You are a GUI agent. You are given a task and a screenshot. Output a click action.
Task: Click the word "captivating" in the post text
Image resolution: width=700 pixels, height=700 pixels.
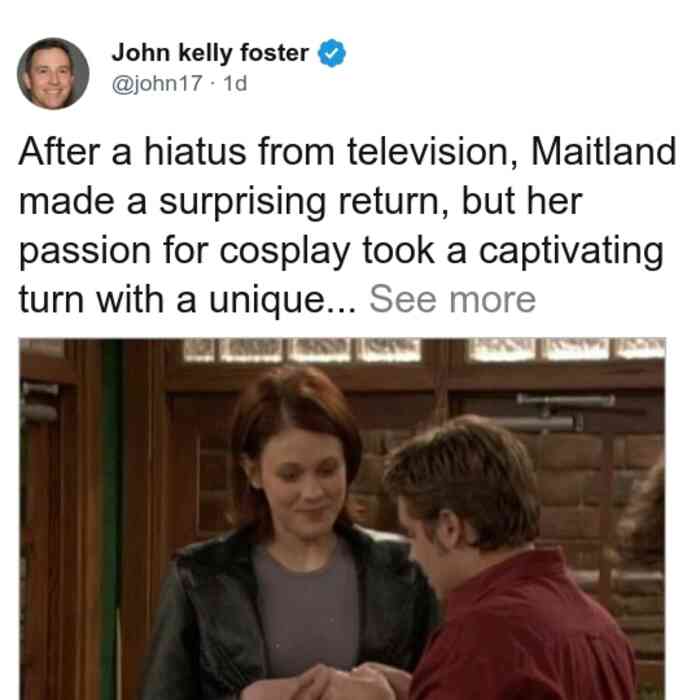(571, 251)
